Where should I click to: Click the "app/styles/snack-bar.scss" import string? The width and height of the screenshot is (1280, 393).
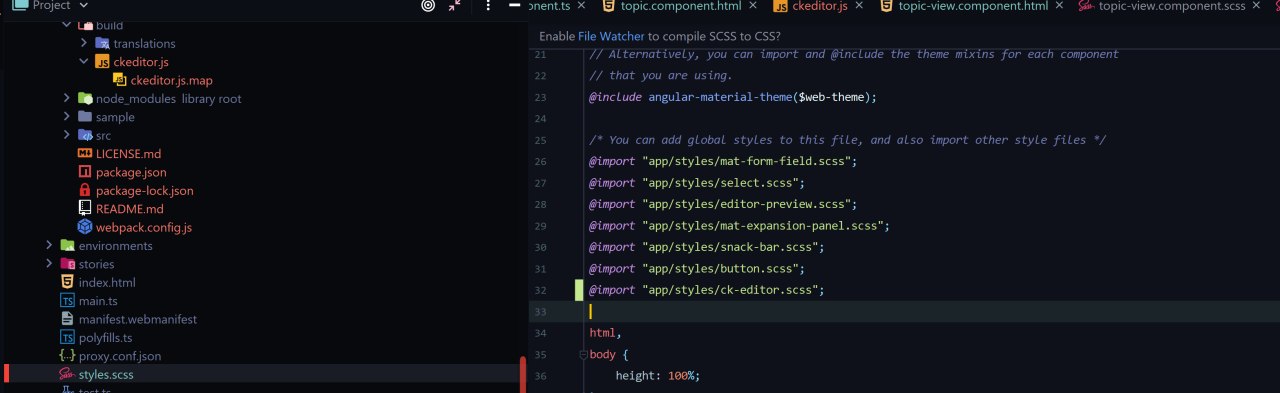730,247
